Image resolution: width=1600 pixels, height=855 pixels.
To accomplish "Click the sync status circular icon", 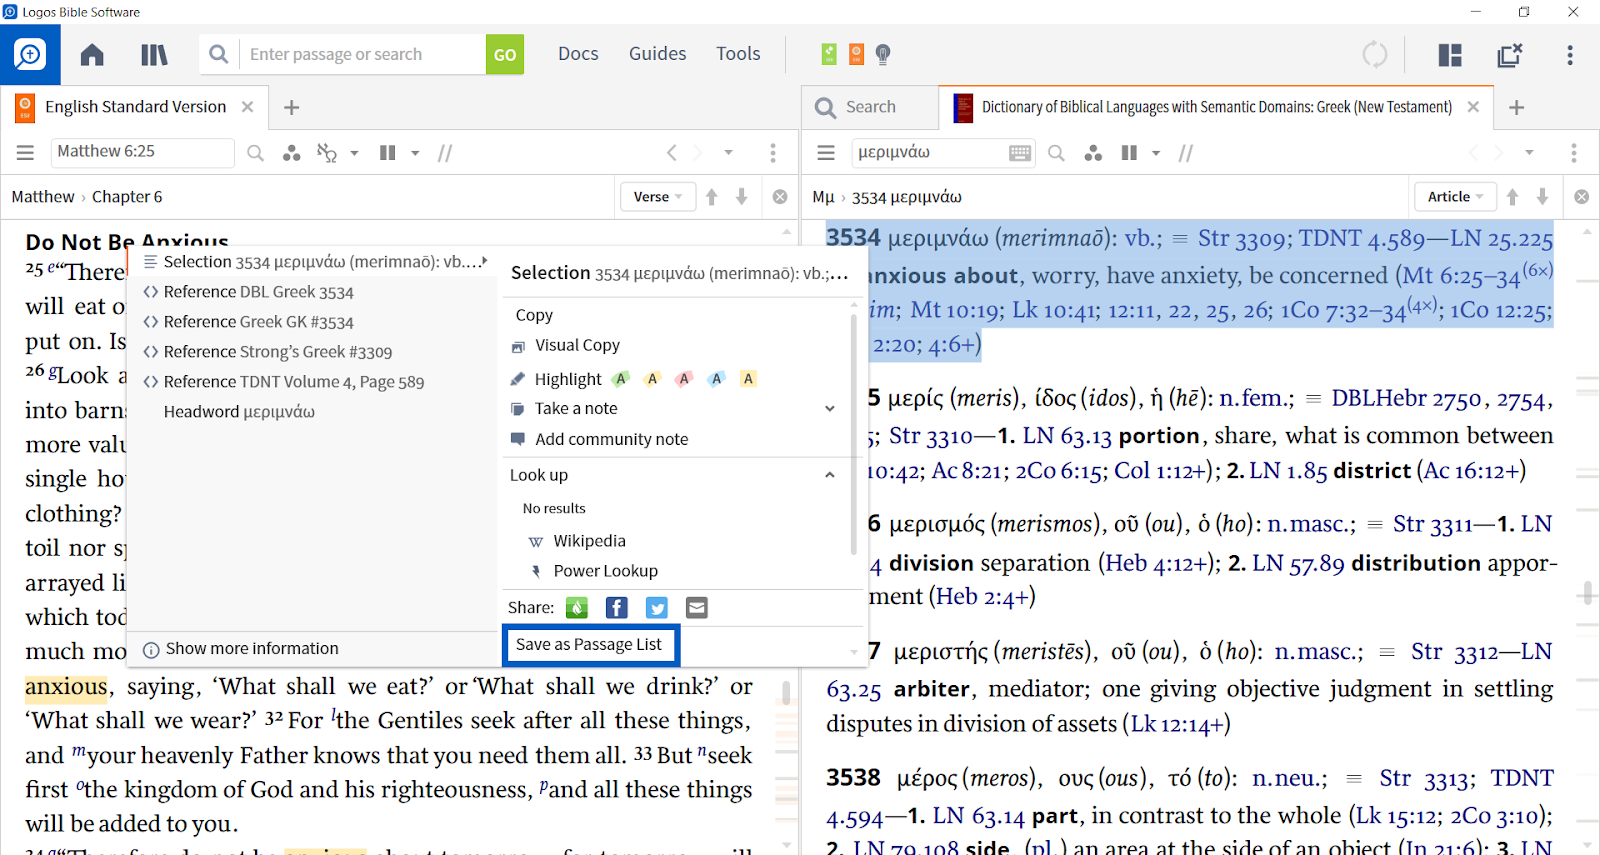I will click(x=1375, y=54).
